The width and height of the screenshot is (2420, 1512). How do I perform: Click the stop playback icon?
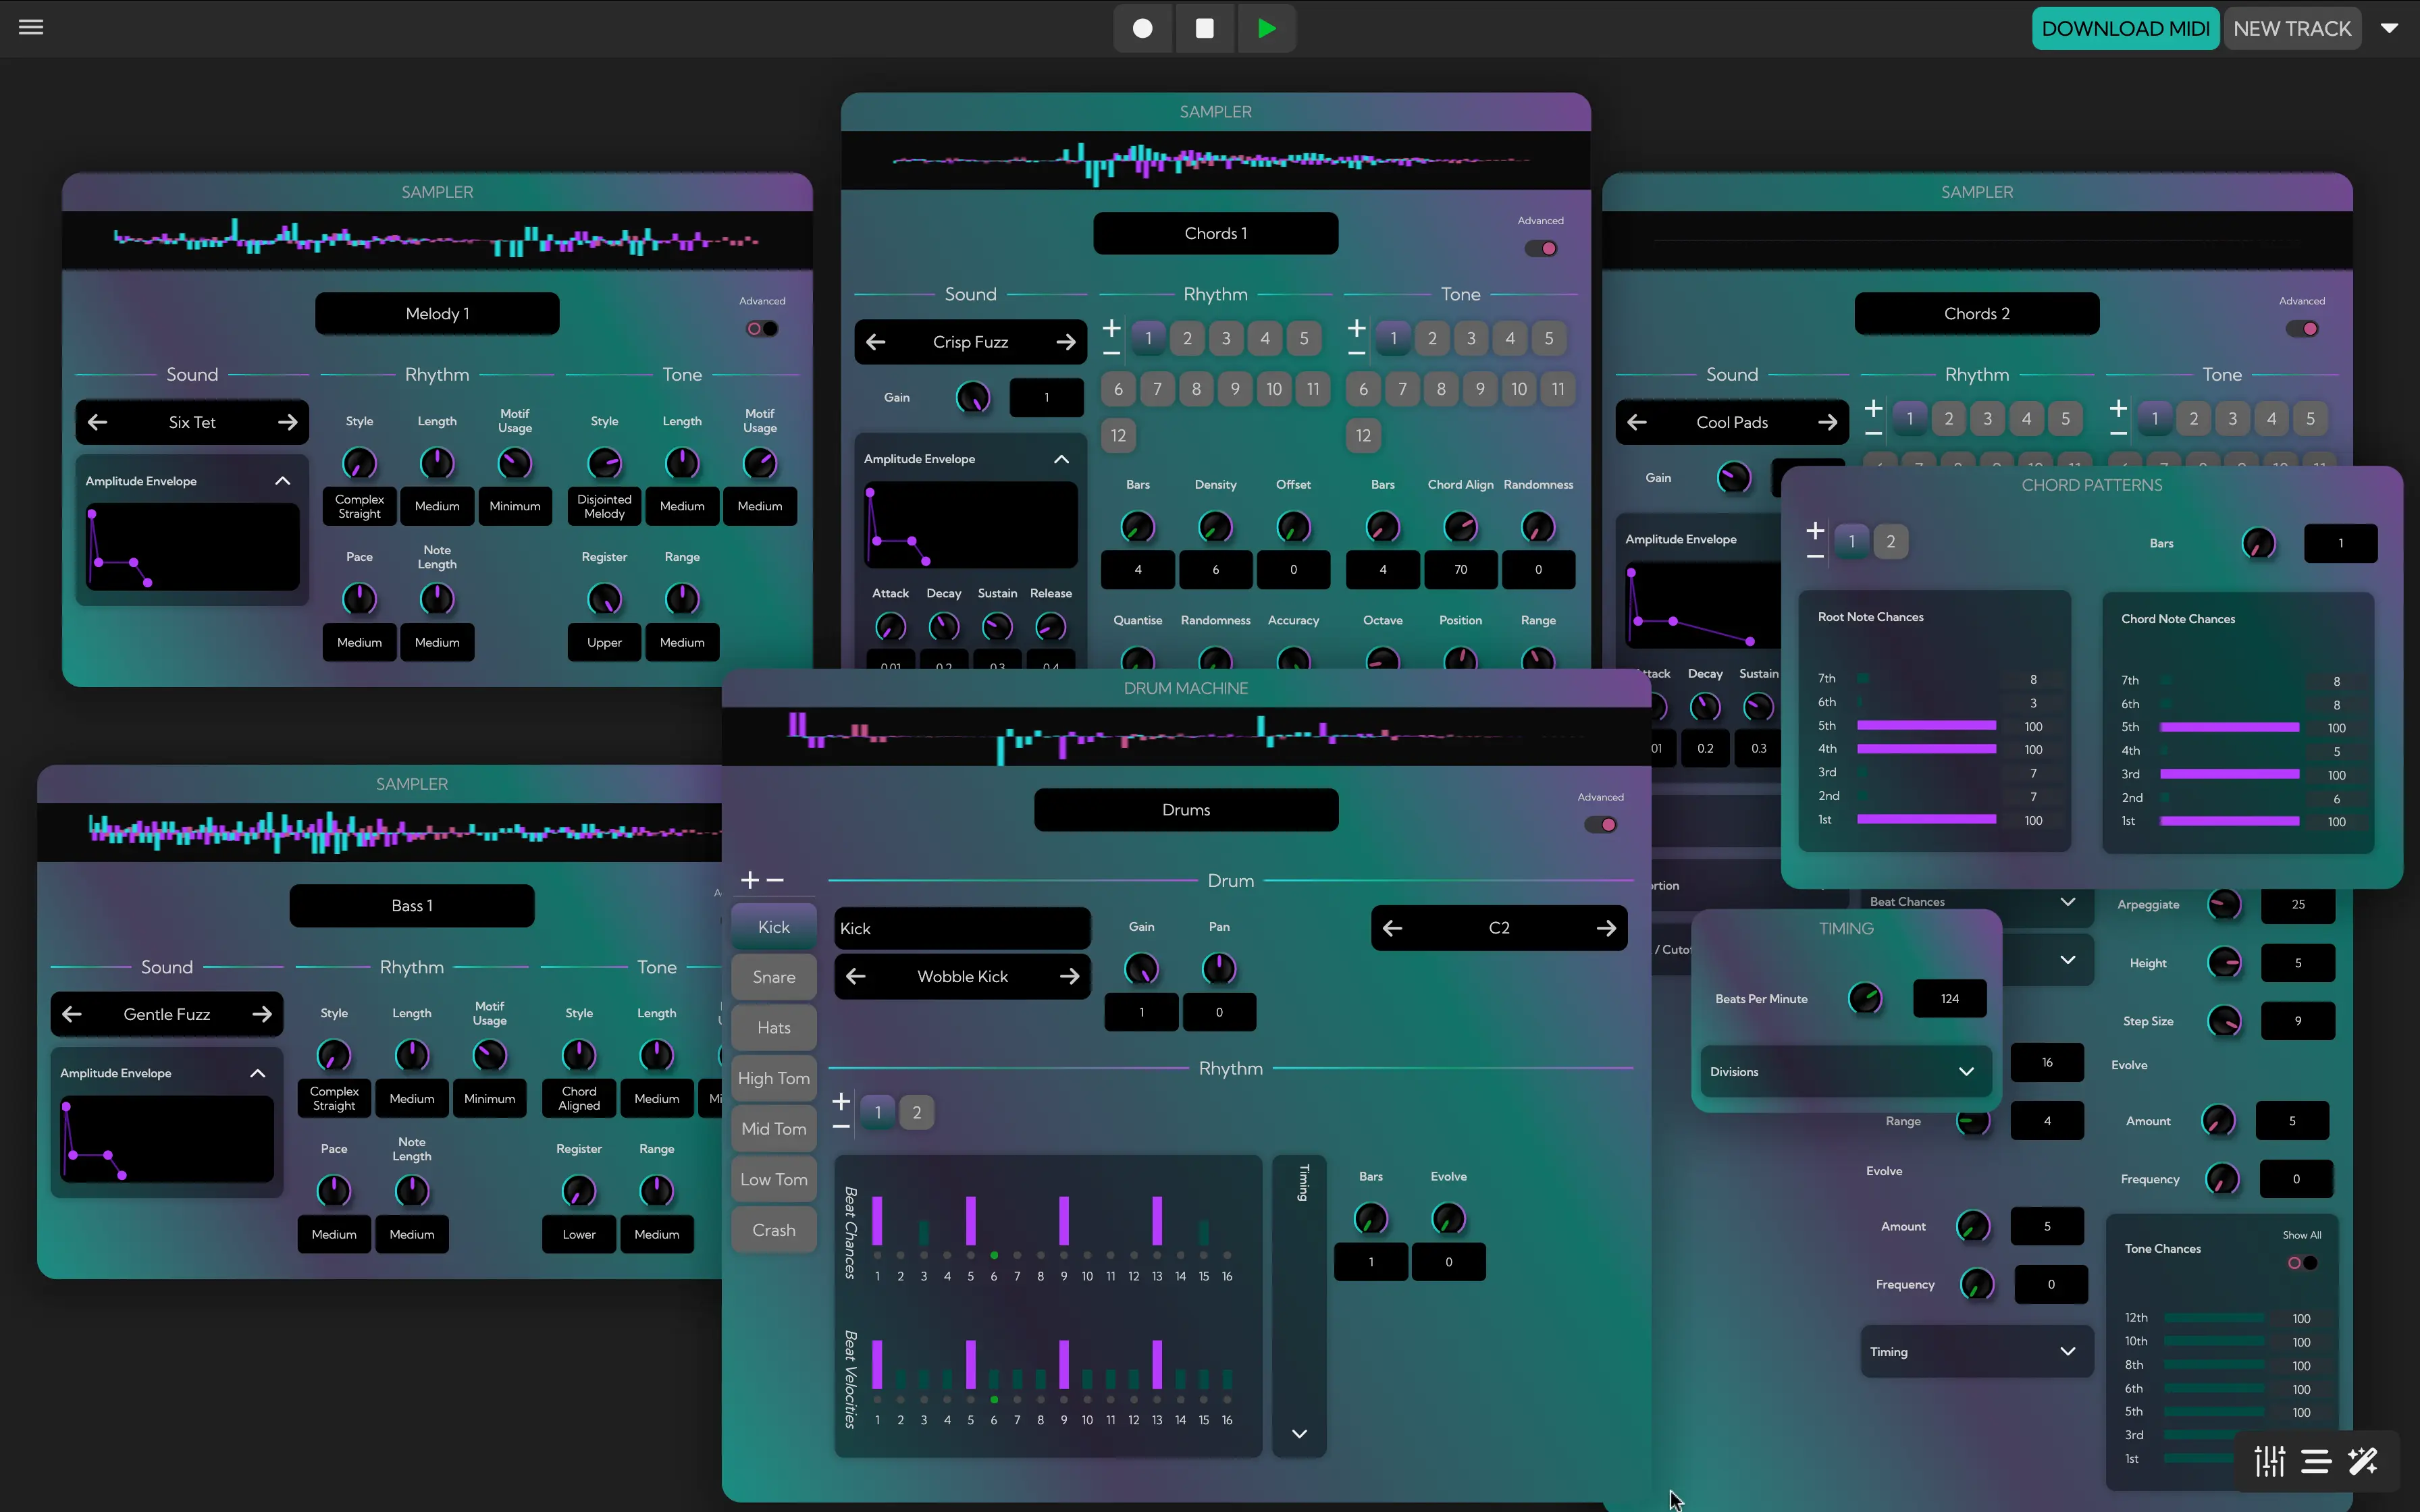coord(1204,28)
